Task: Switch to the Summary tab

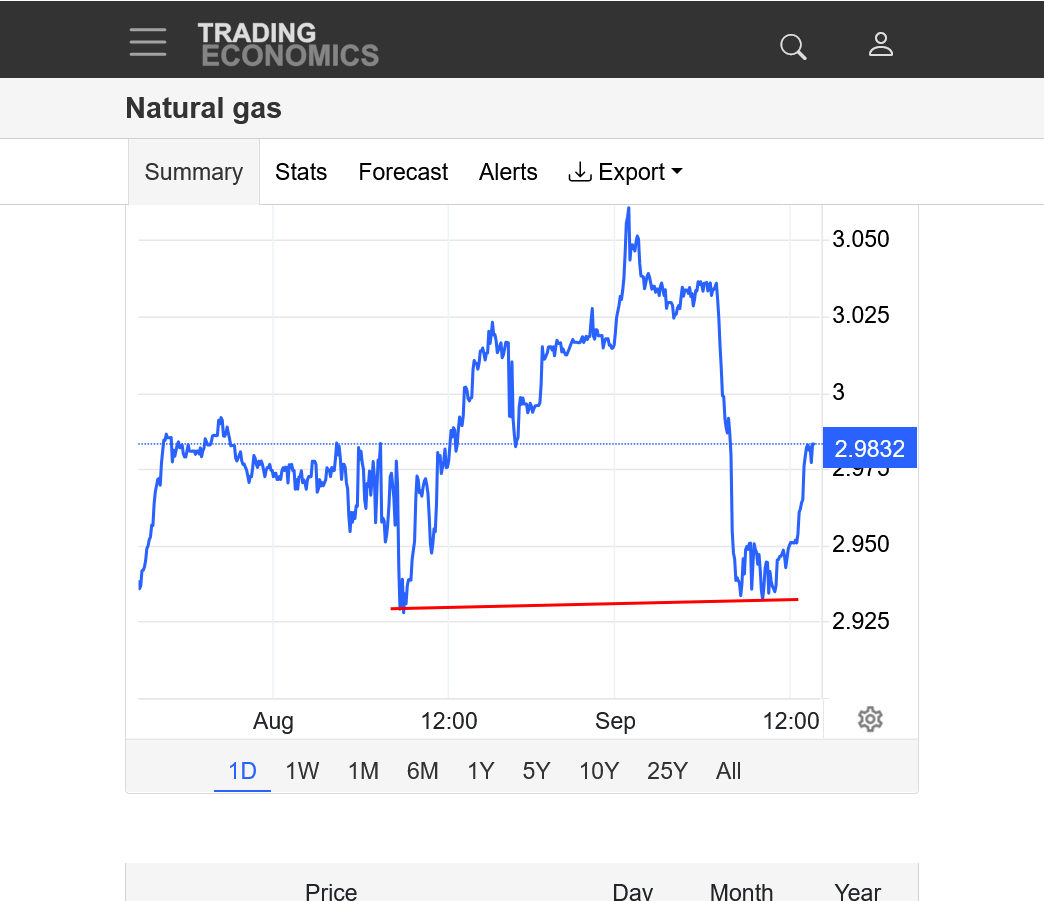Action: tap(194, 172)
